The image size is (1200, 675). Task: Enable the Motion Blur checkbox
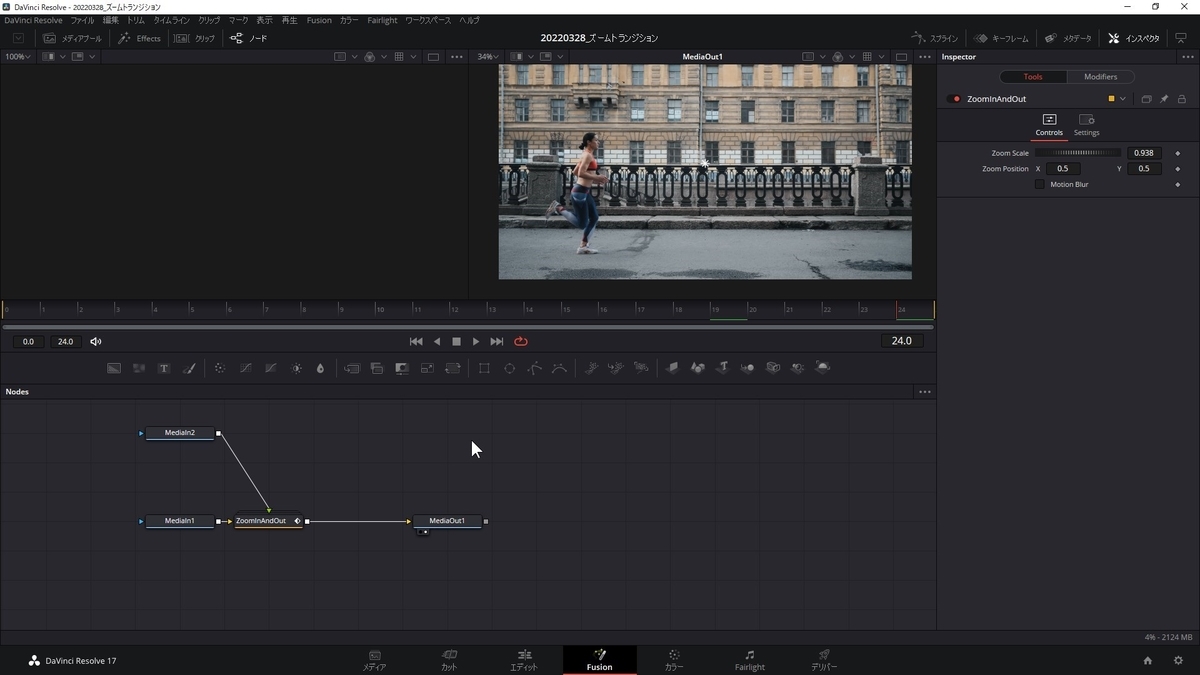(x=1040, y=184)
